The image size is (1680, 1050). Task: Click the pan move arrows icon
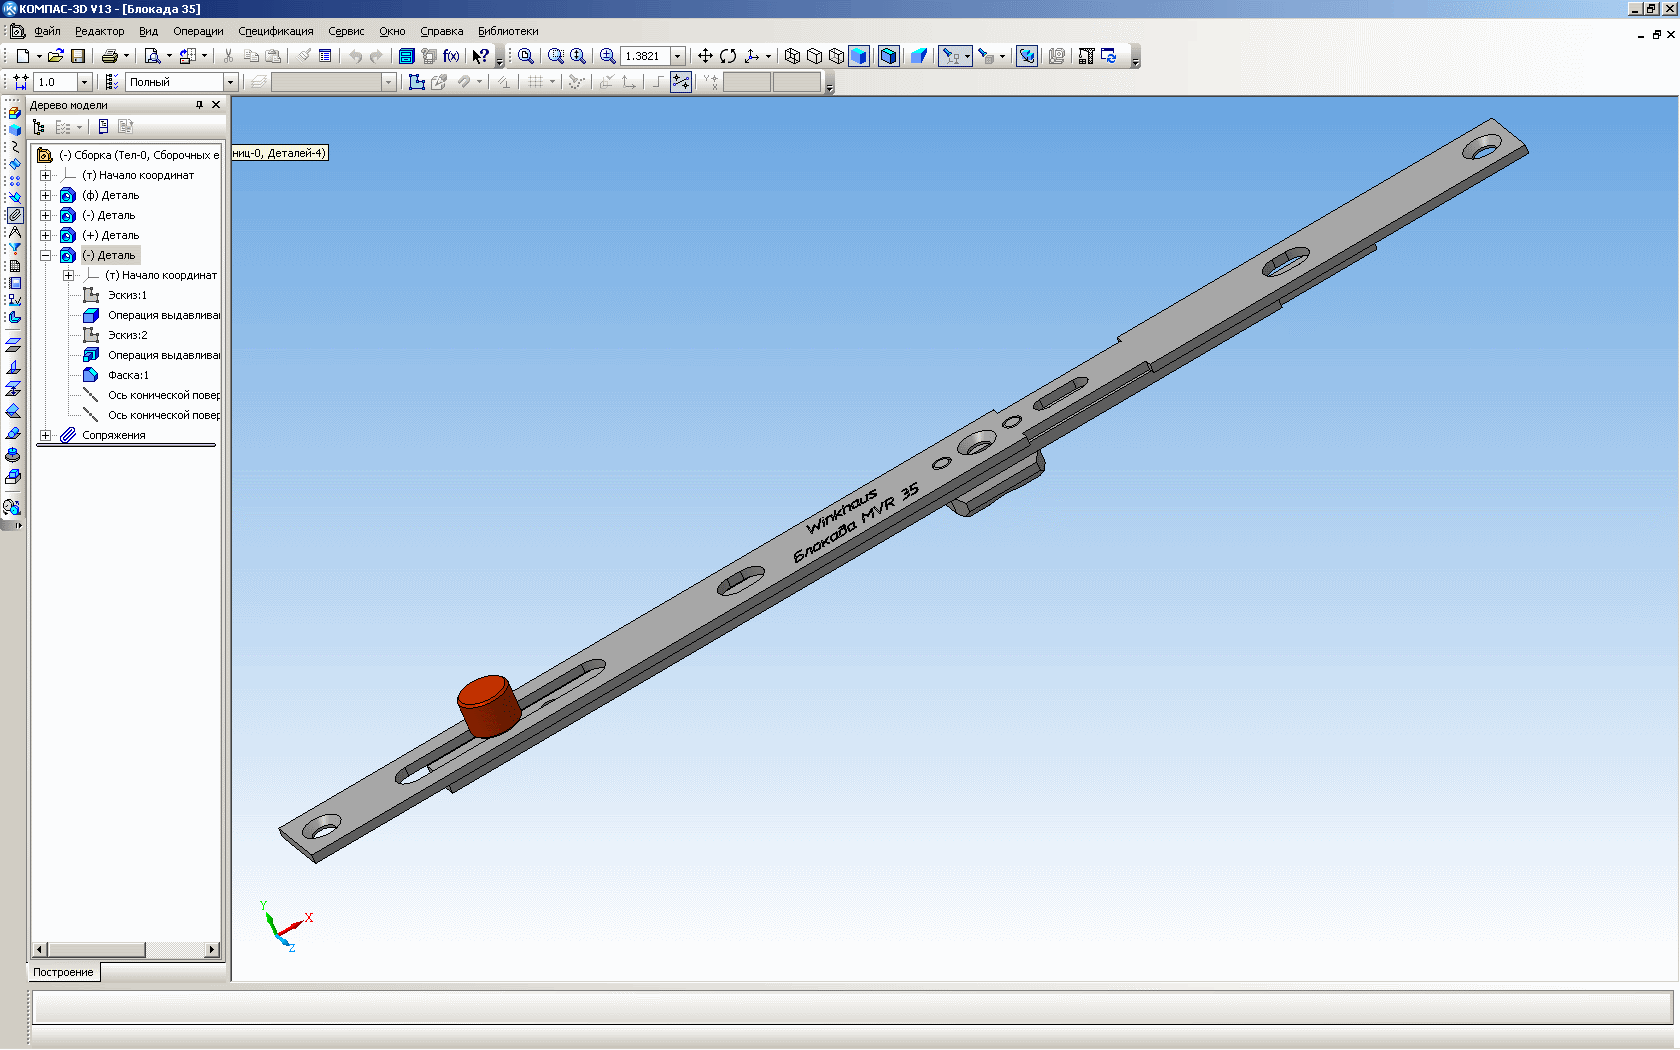pos(705,56)
